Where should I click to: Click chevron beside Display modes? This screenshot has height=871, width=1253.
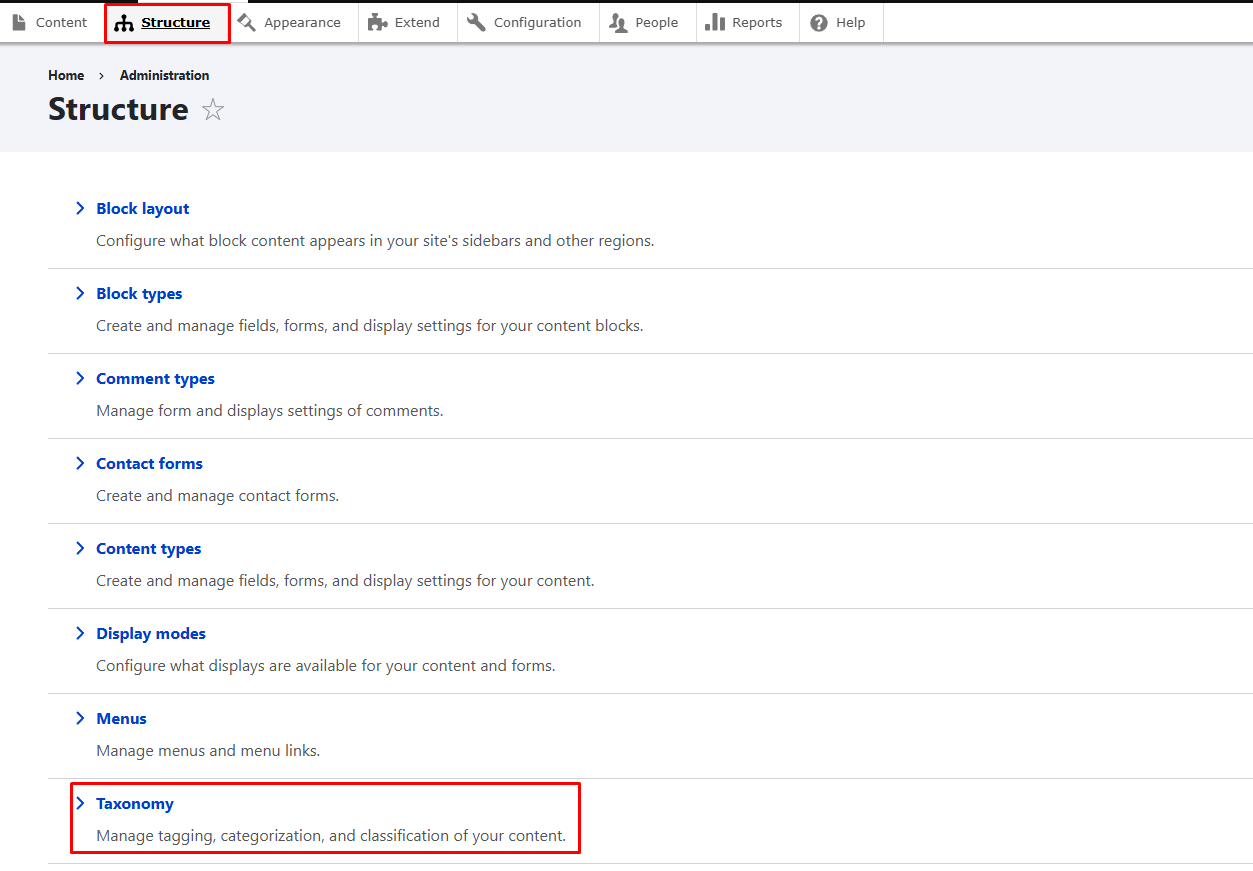(x=80, y=633)
